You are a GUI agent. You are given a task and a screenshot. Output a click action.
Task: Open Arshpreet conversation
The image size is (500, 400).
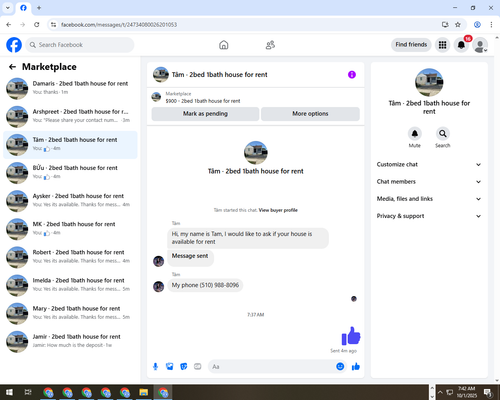point(70,117)
